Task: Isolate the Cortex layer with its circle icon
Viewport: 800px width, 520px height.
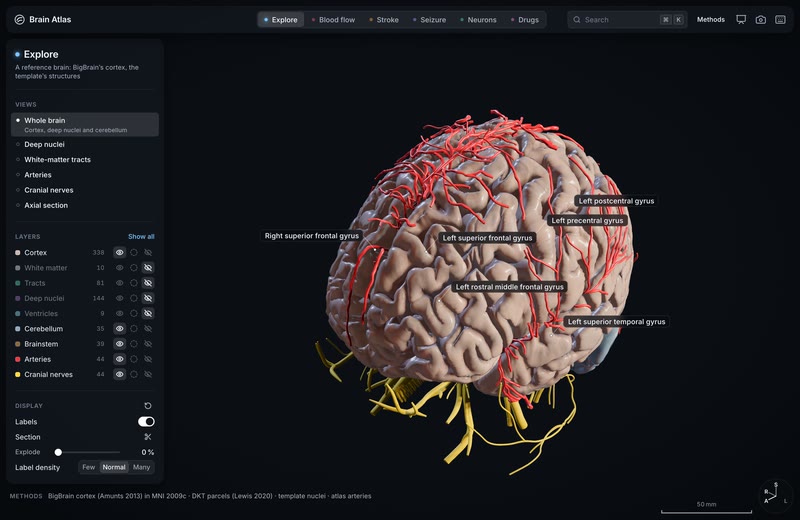Action: (x=134, y=252)
